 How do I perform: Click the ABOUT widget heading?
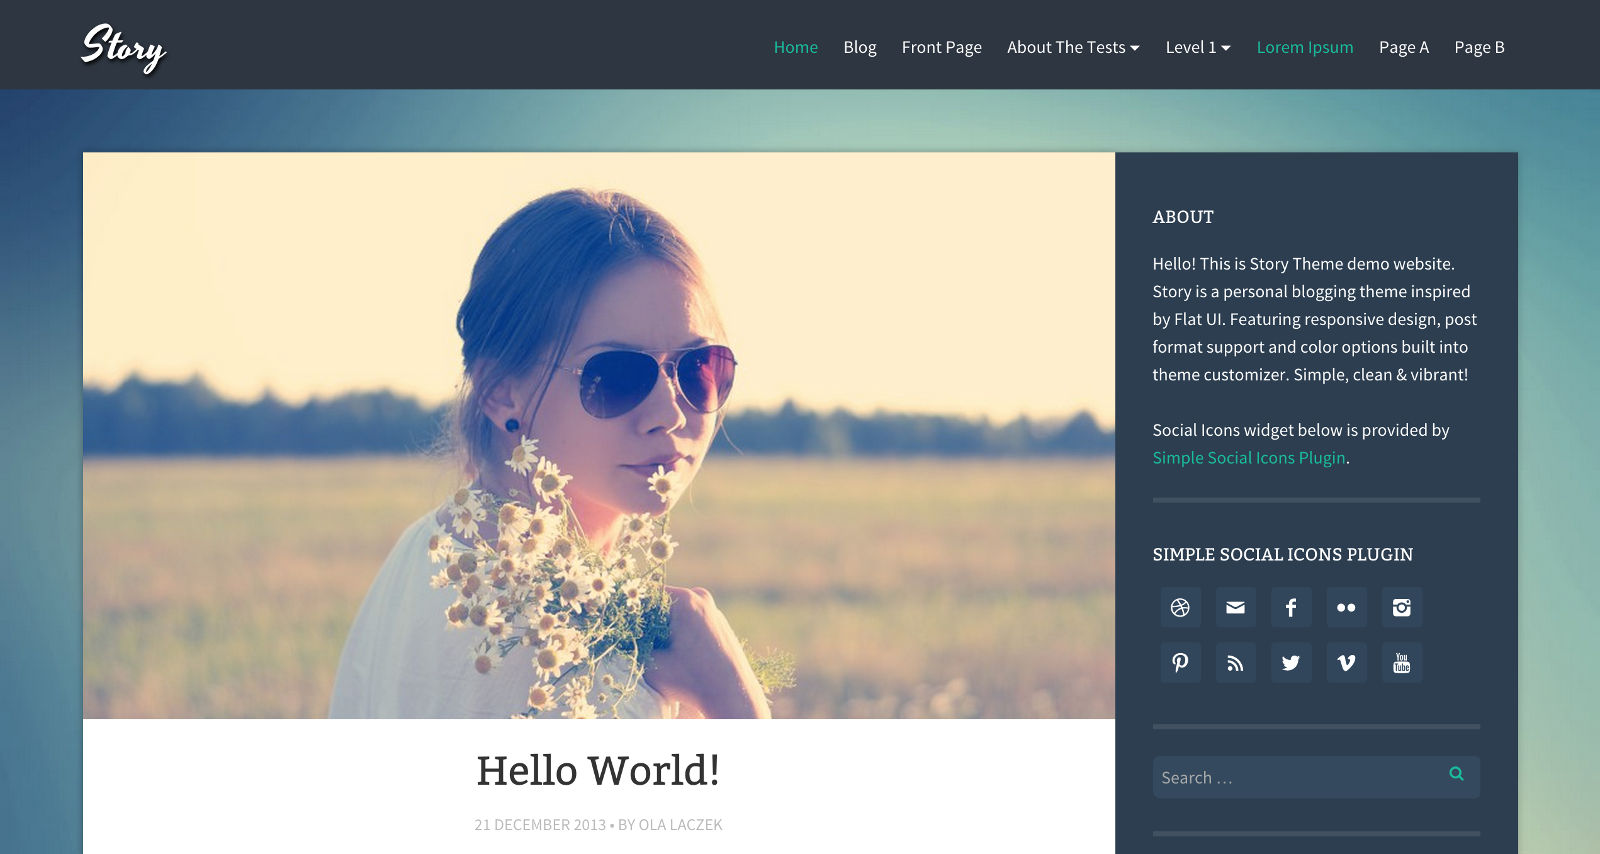(x=1183, y=217)
